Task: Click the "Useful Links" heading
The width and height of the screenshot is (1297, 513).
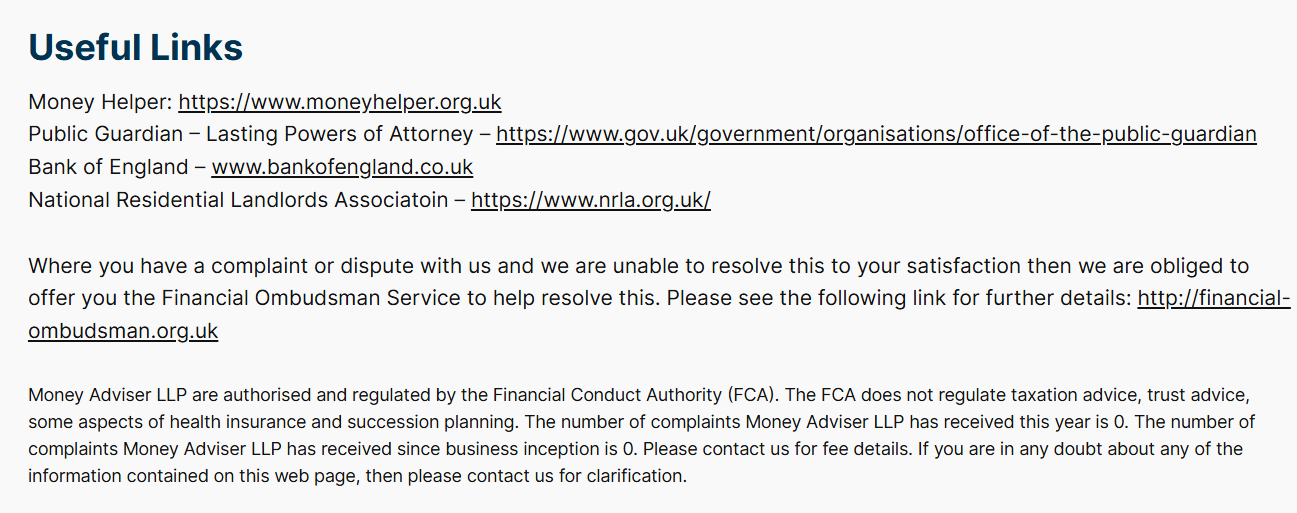Action: click(135, 48)
